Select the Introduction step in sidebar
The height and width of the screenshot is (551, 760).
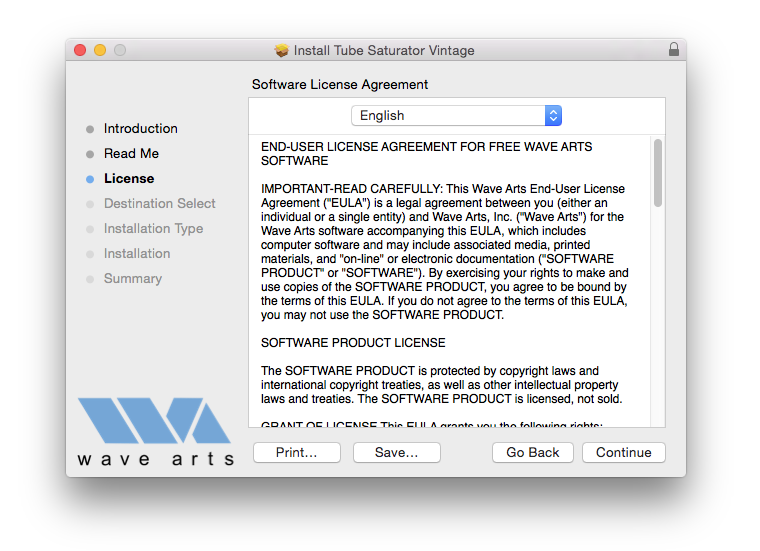(141, 129)
